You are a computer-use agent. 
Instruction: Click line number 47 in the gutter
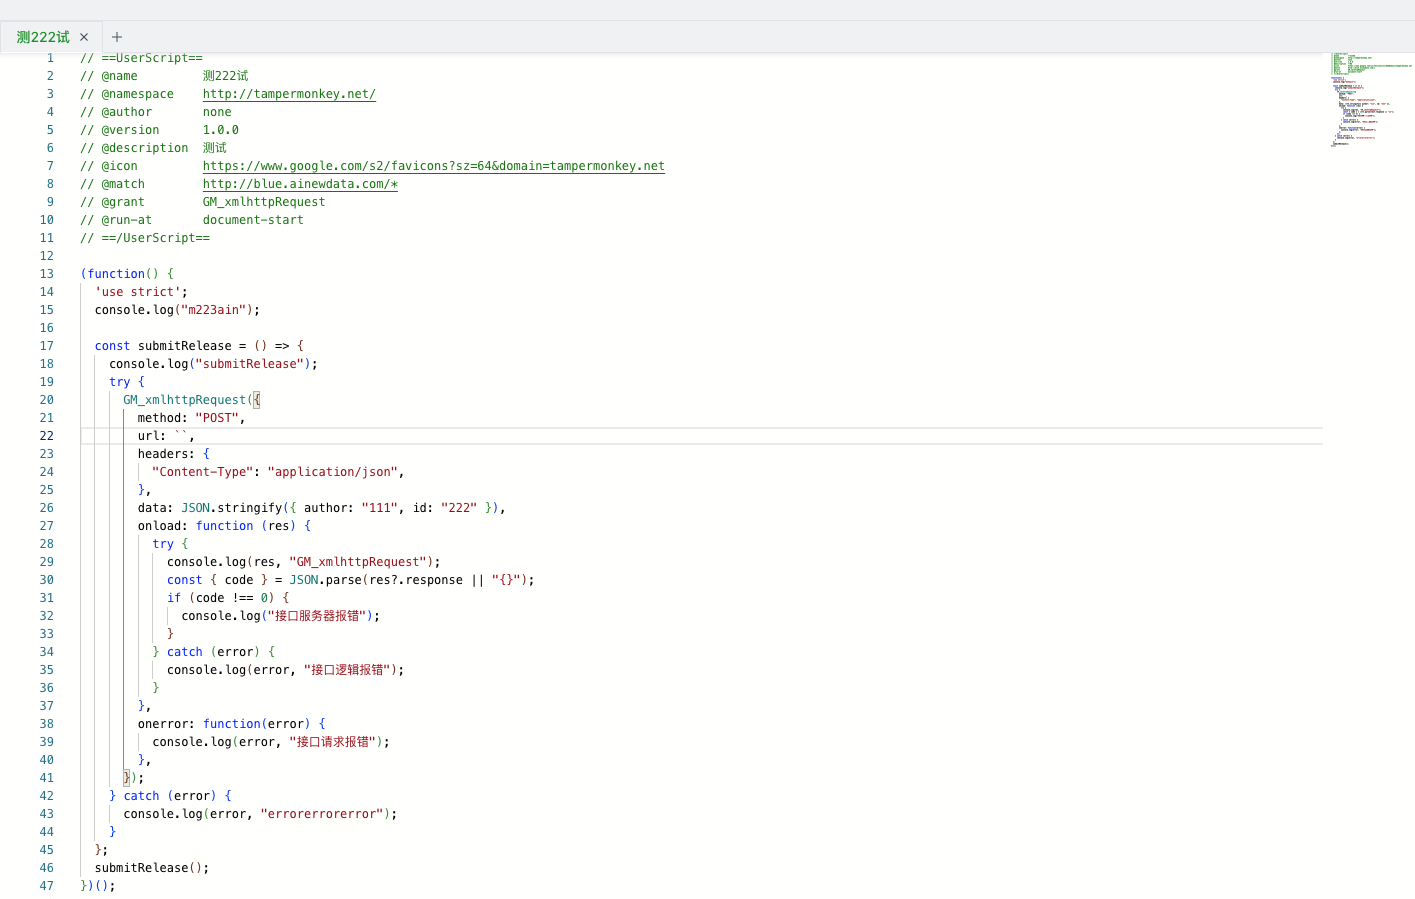(x=47, y=886)
